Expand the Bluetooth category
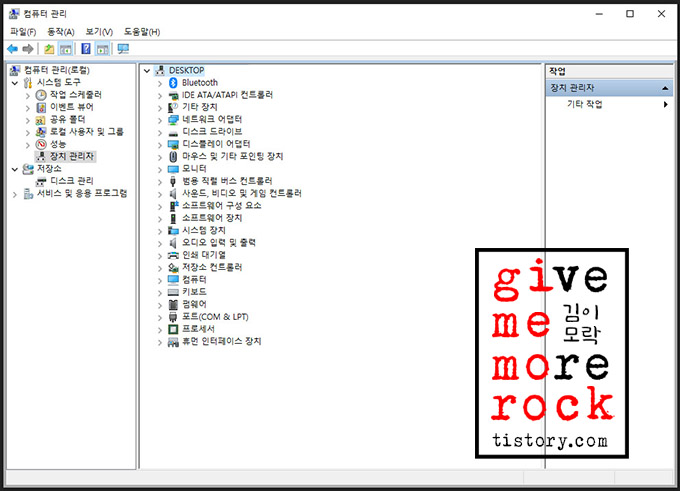This screenshot has width=680, height=491. 160,83
